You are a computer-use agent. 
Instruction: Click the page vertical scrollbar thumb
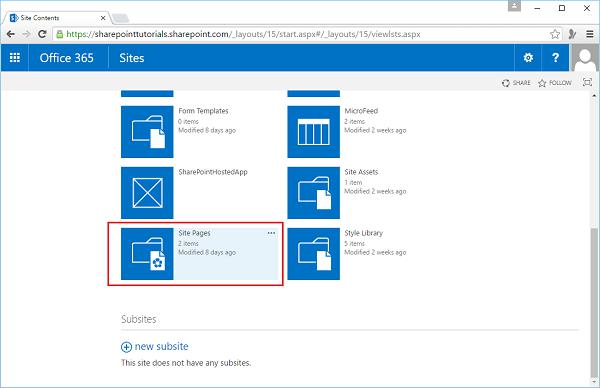(594, 302)
